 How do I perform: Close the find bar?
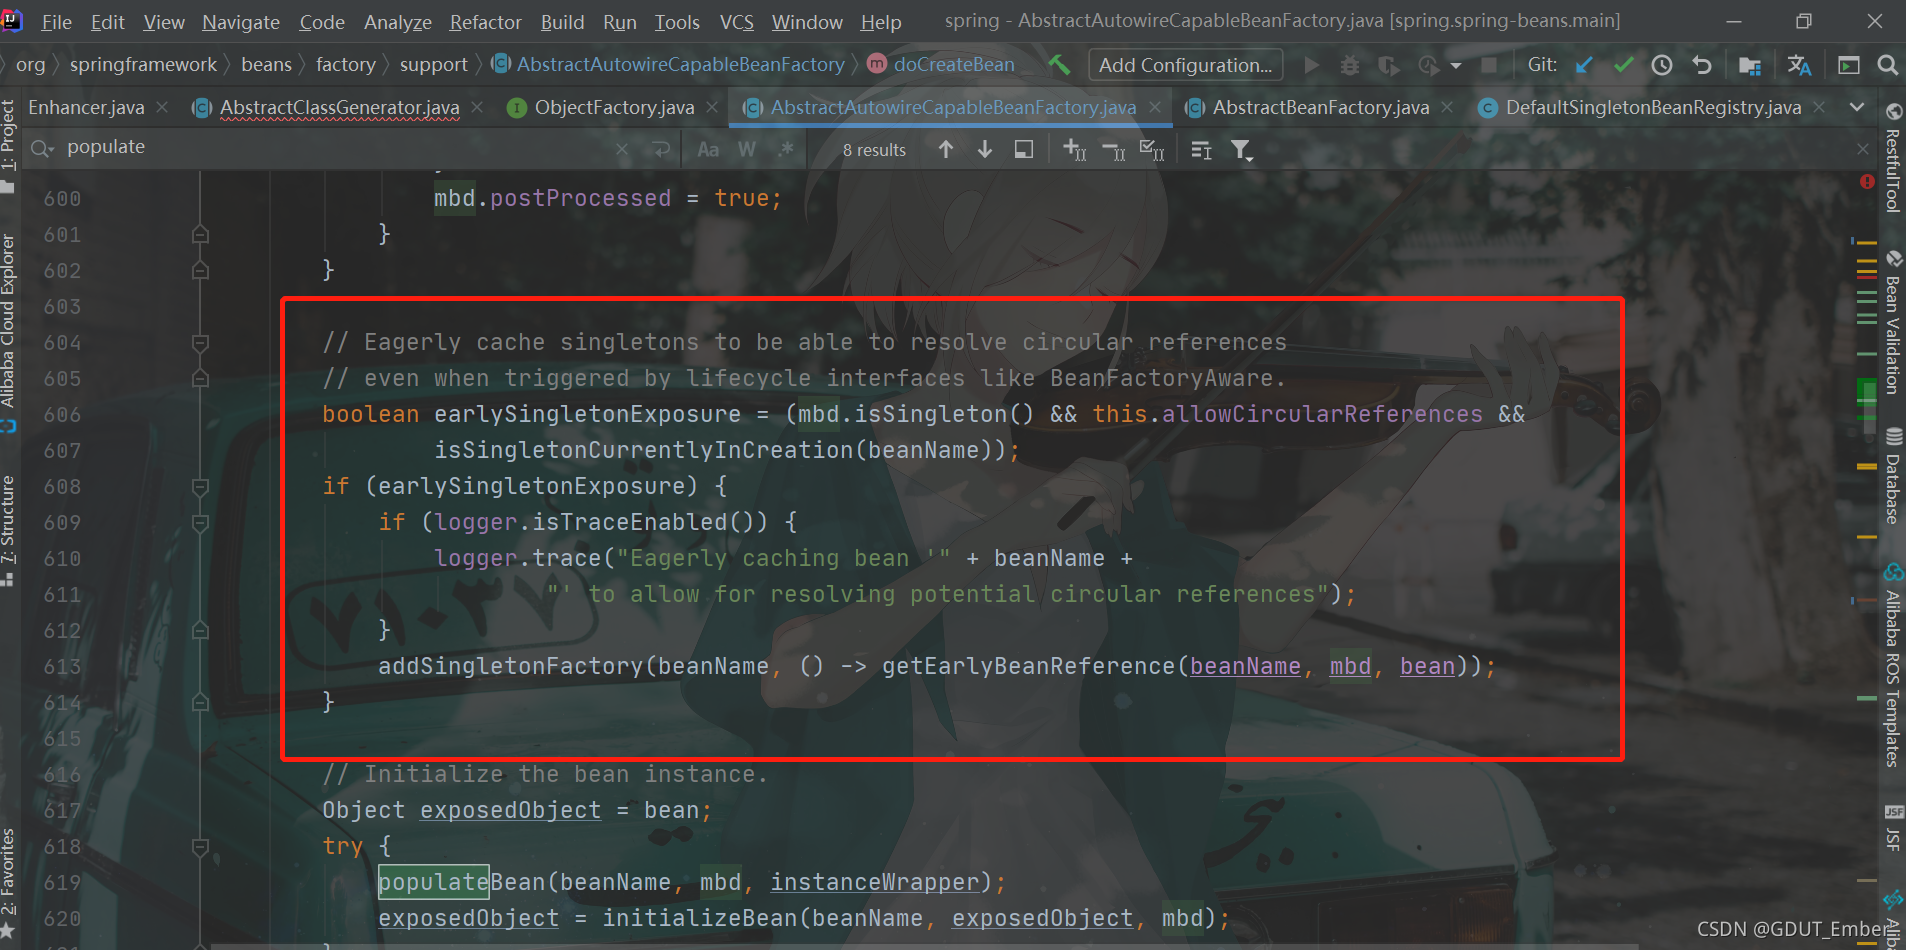click(x=1863, y=148)
